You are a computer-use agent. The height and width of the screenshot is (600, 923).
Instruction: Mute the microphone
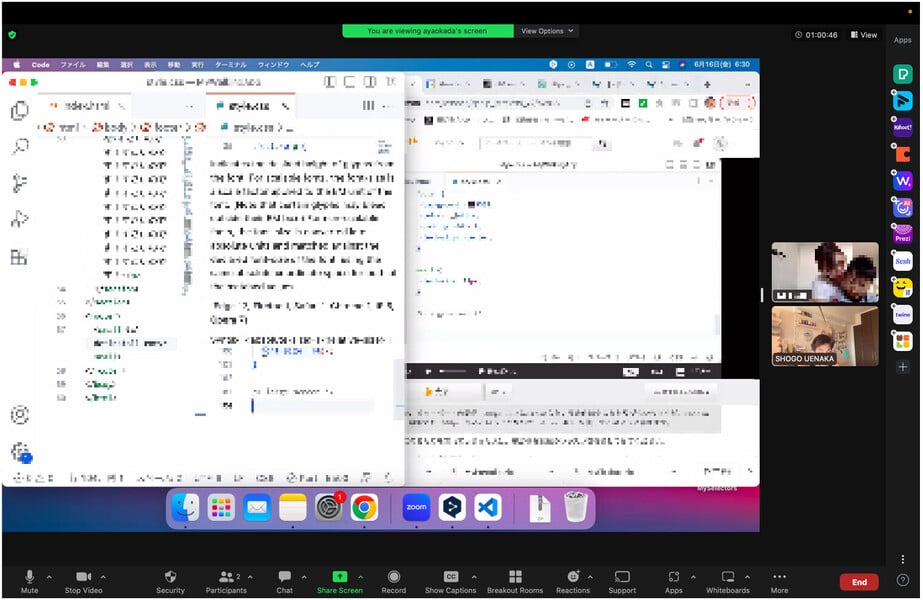(29, 581)
